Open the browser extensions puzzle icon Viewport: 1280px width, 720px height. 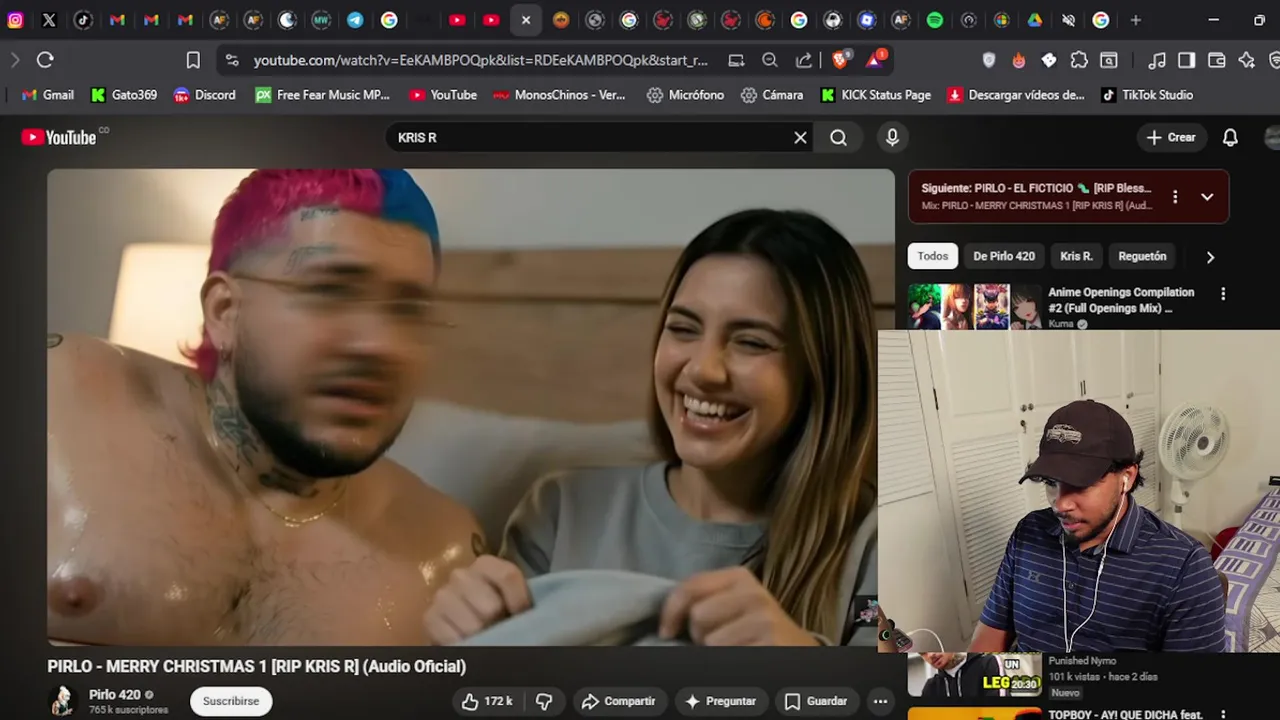(x=1079, y=60)
